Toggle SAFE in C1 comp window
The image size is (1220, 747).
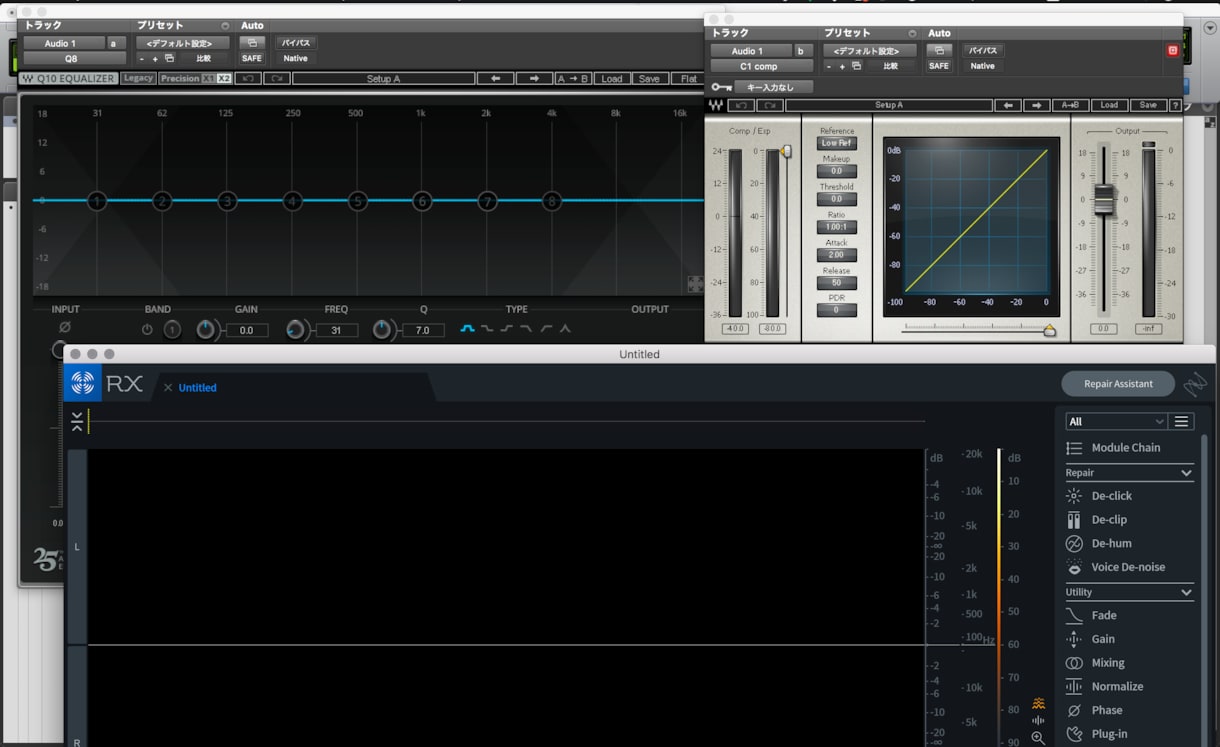[x=939, y=66]
